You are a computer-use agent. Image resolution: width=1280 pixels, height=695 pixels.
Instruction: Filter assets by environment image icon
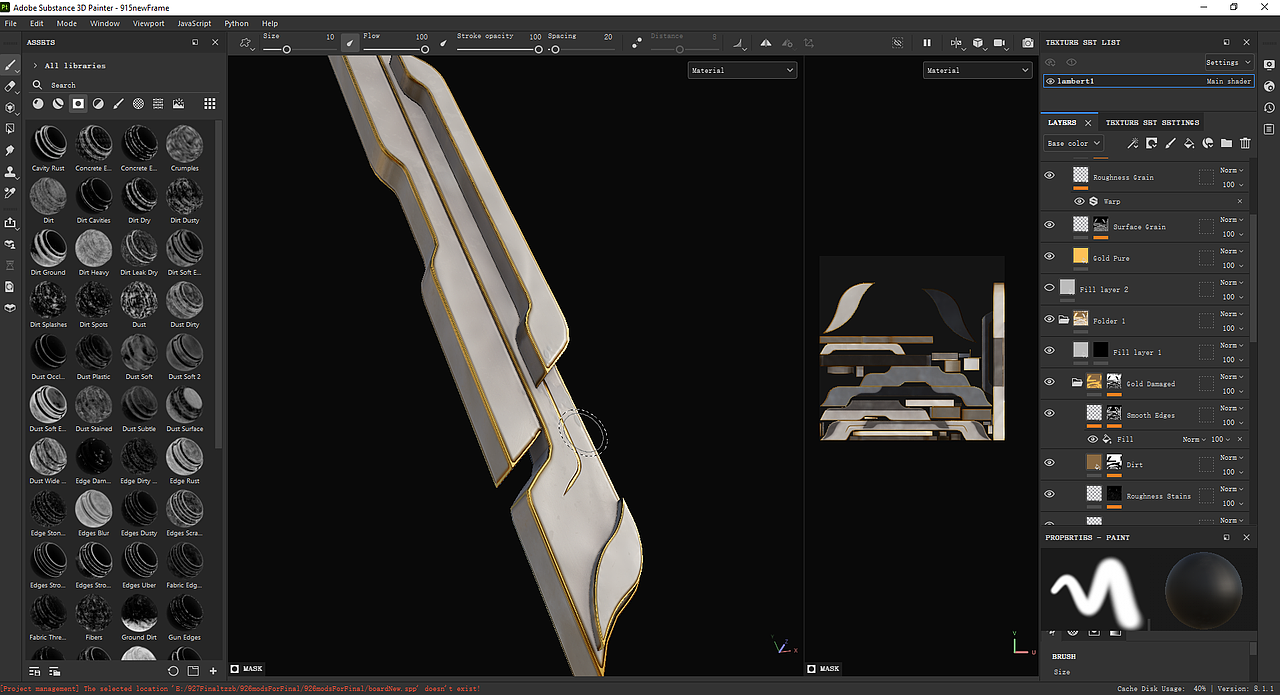178,103
